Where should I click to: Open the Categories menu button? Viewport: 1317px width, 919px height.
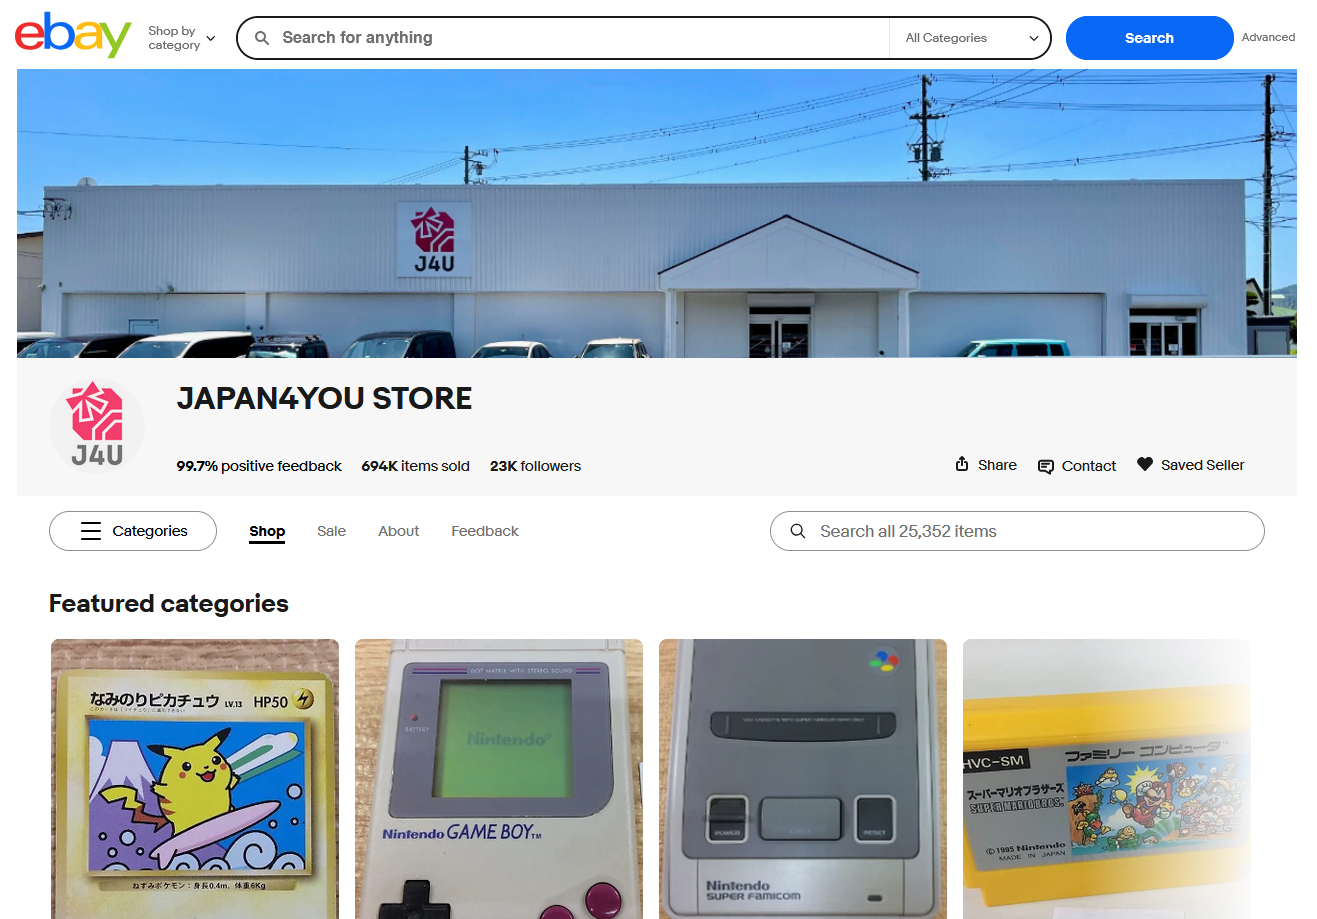pyautogui.click(x=133, y=531)
